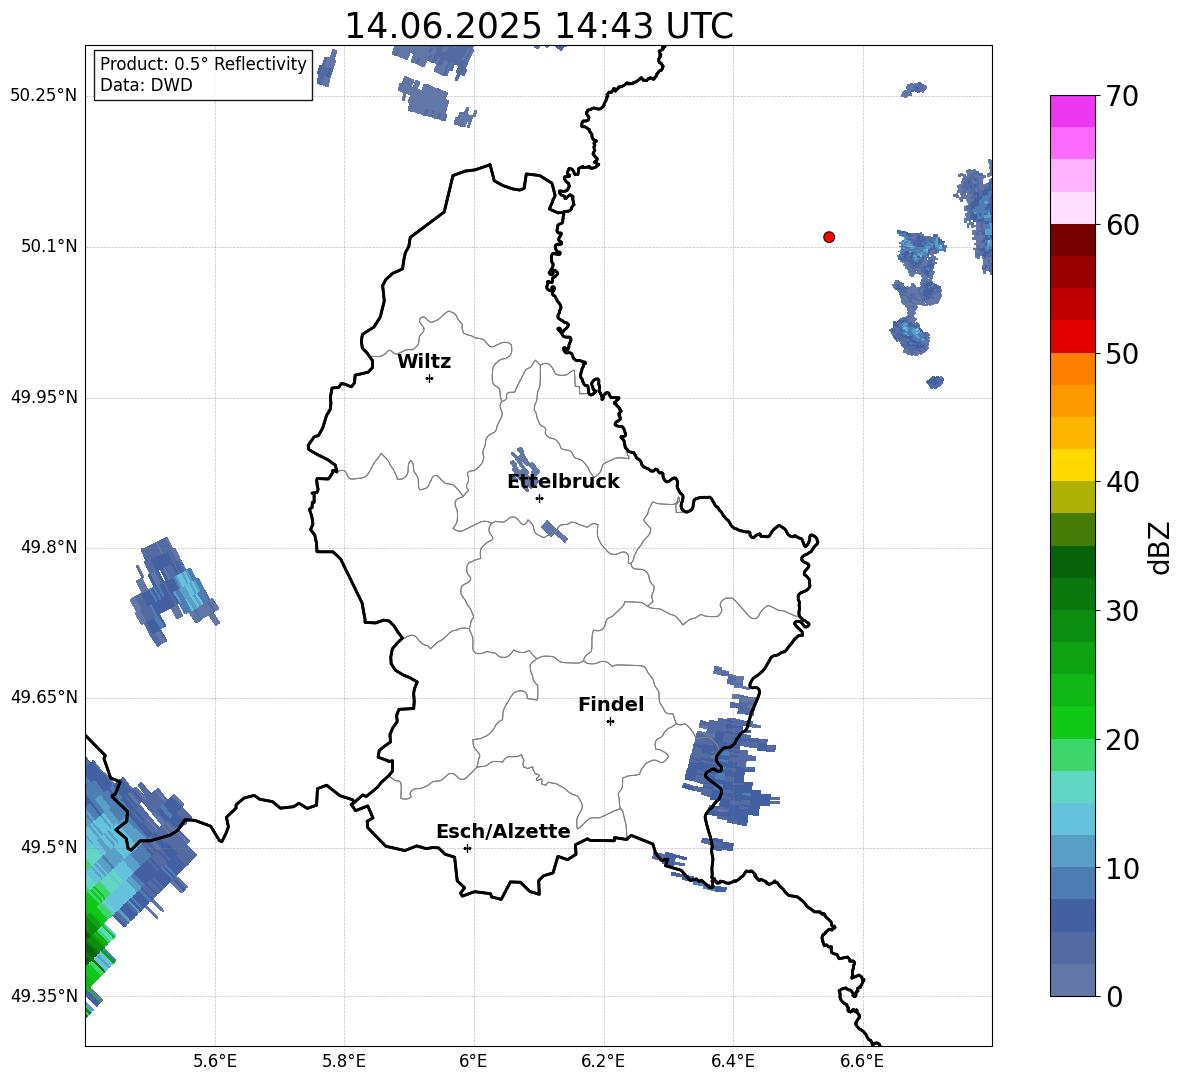Click the yellow colorbar segment above 40

click(x=1072, y=465)
